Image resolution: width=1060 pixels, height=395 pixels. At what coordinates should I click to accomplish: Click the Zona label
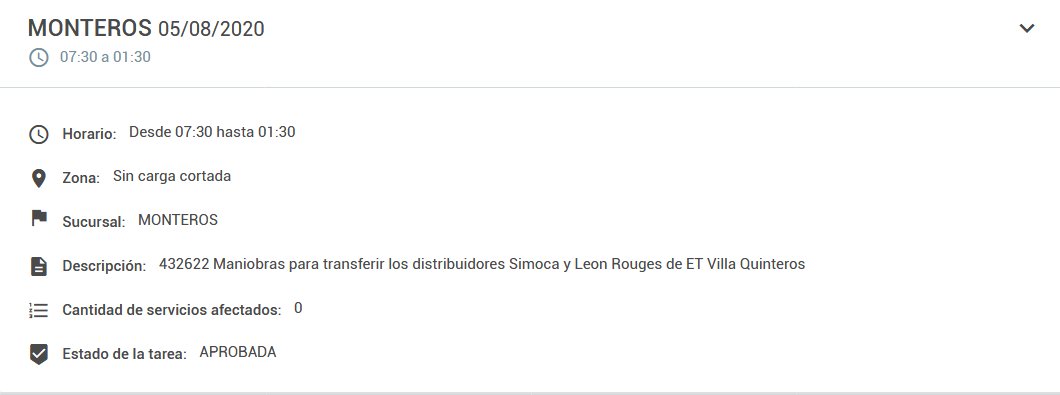(81, 179)
